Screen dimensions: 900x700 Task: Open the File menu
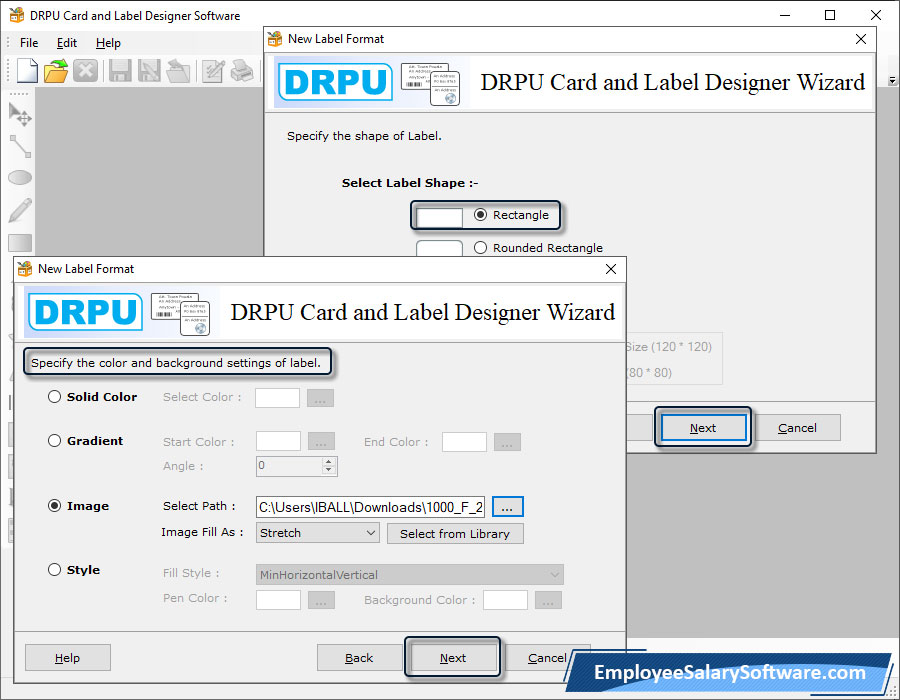coord(29,43)
